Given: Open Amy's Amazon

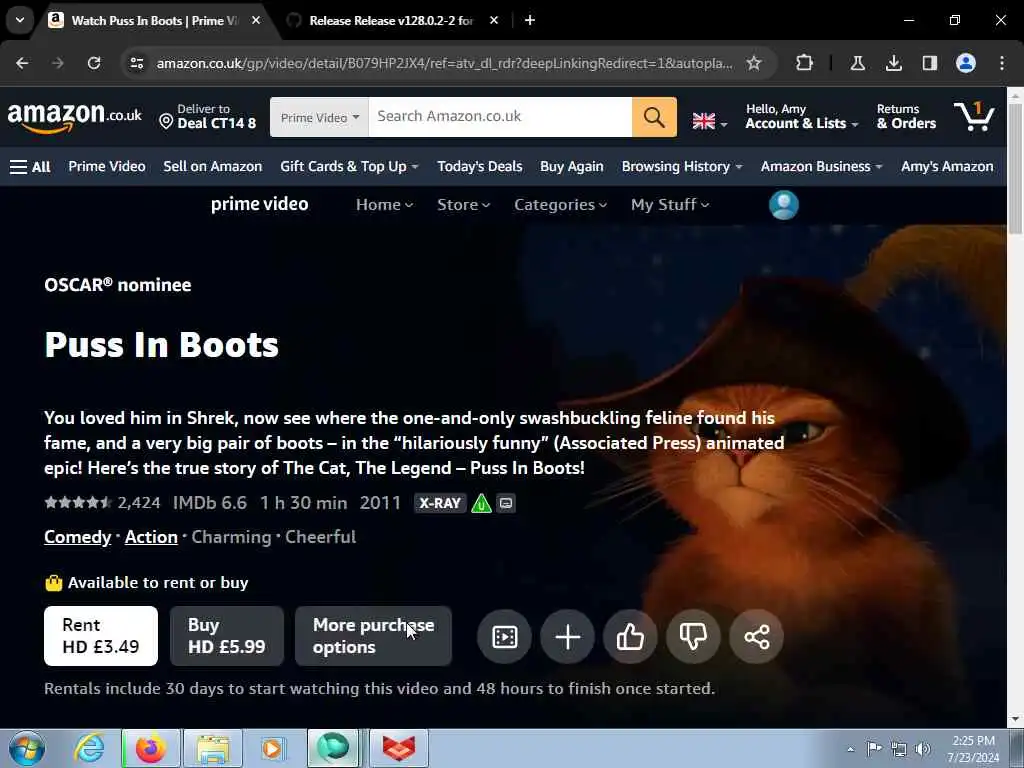Looking at the screenshot, I should tap(947, 167).
